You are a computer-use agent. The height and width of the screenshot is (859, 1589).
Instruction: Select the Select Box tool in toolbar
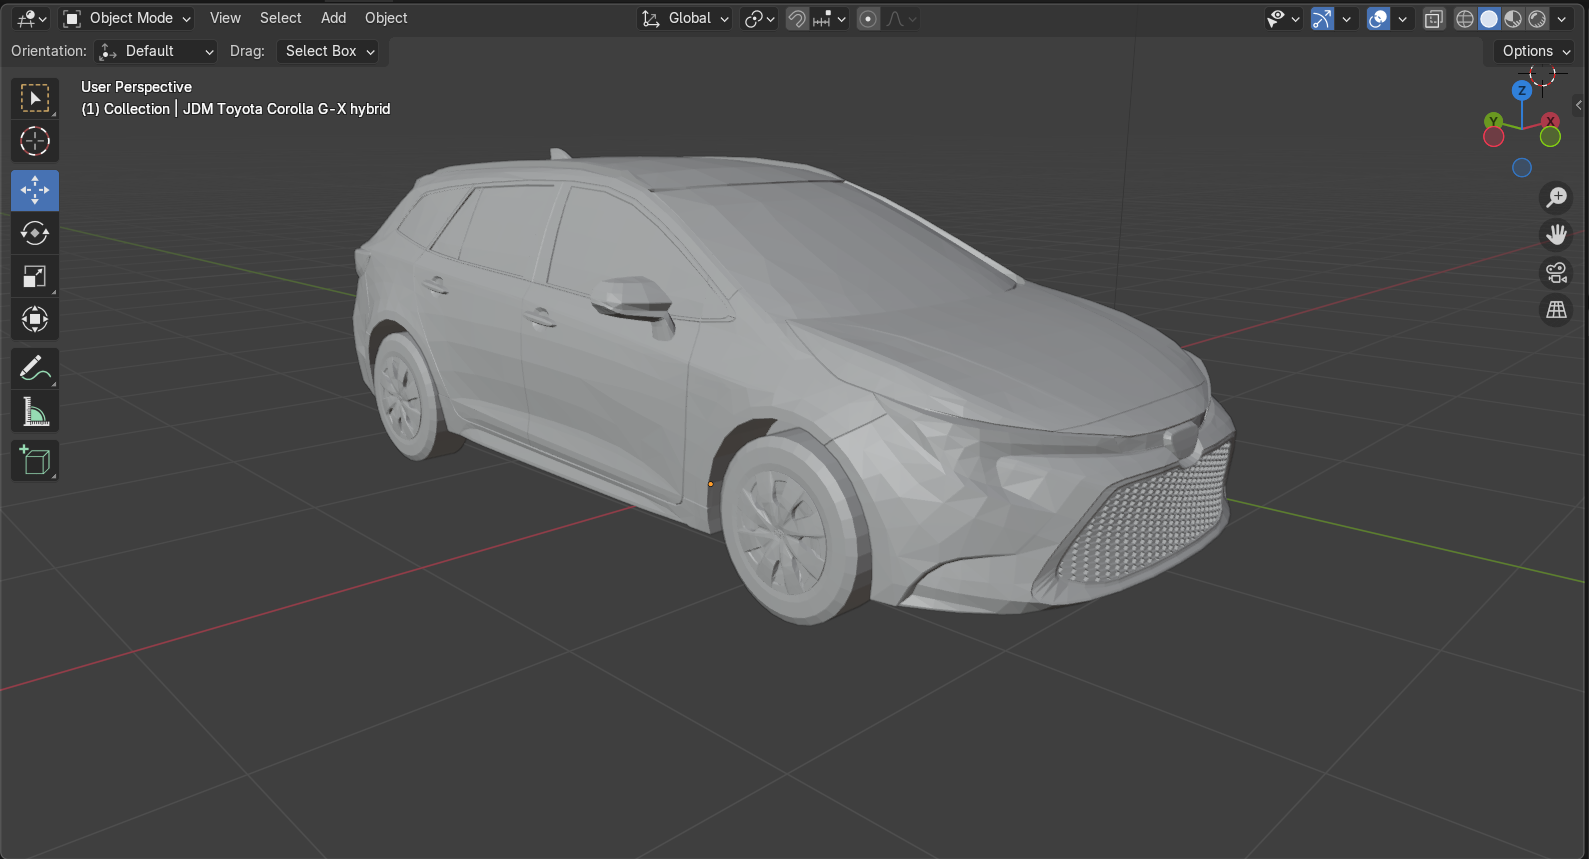click(x=35, y=98)
